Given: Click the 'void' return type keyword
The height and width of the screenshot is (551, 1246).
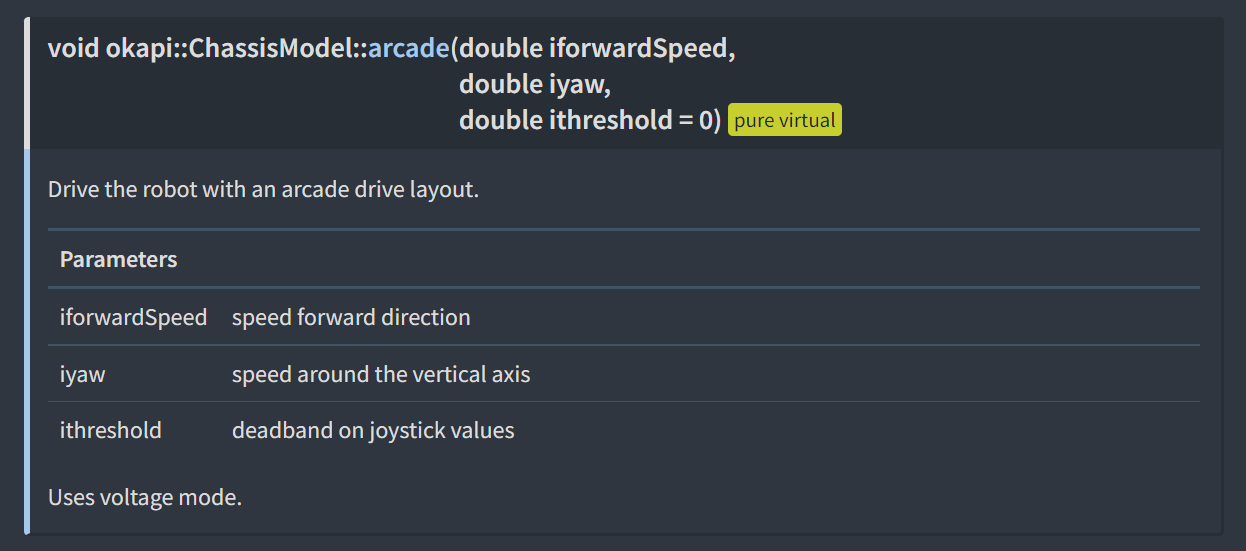Looking at the screenshot, I should [72, 49].
